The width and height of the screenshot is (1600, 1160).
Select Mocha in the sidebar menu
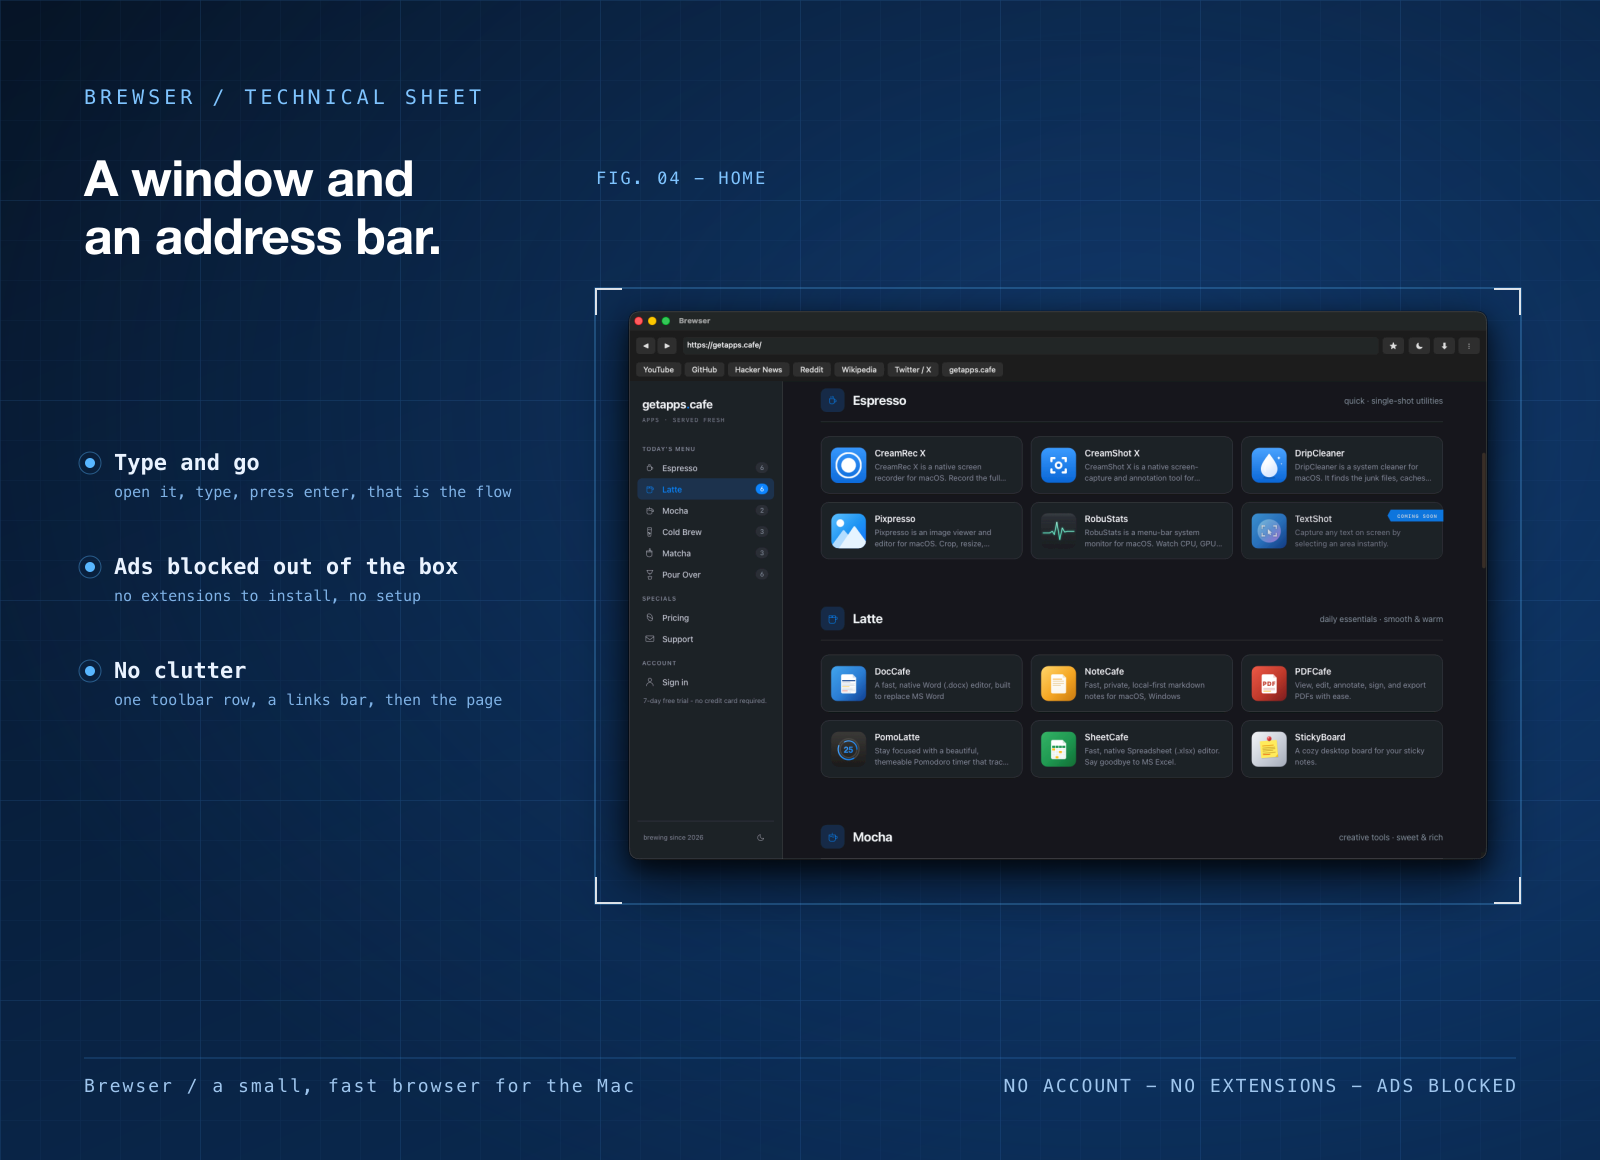click(x=706, y=511)
